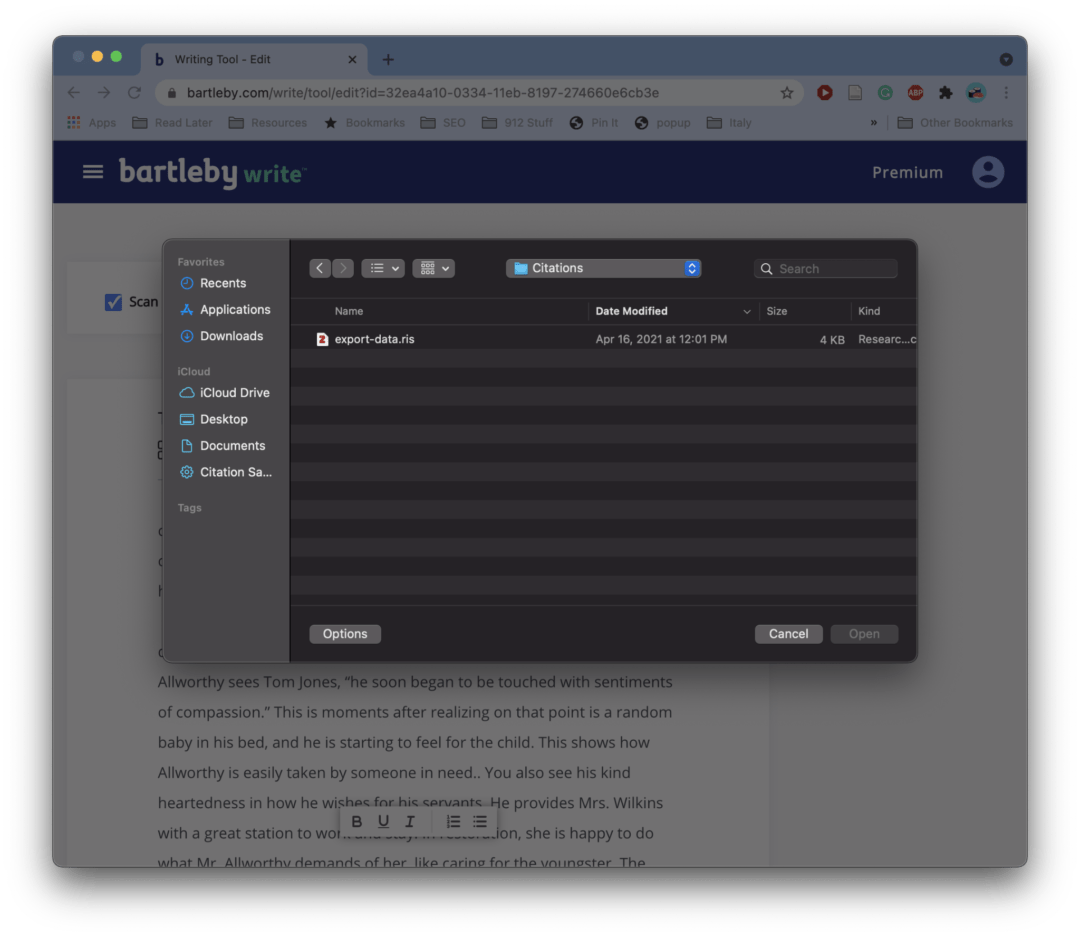Reload the page with refresh icon

[134, 92]
